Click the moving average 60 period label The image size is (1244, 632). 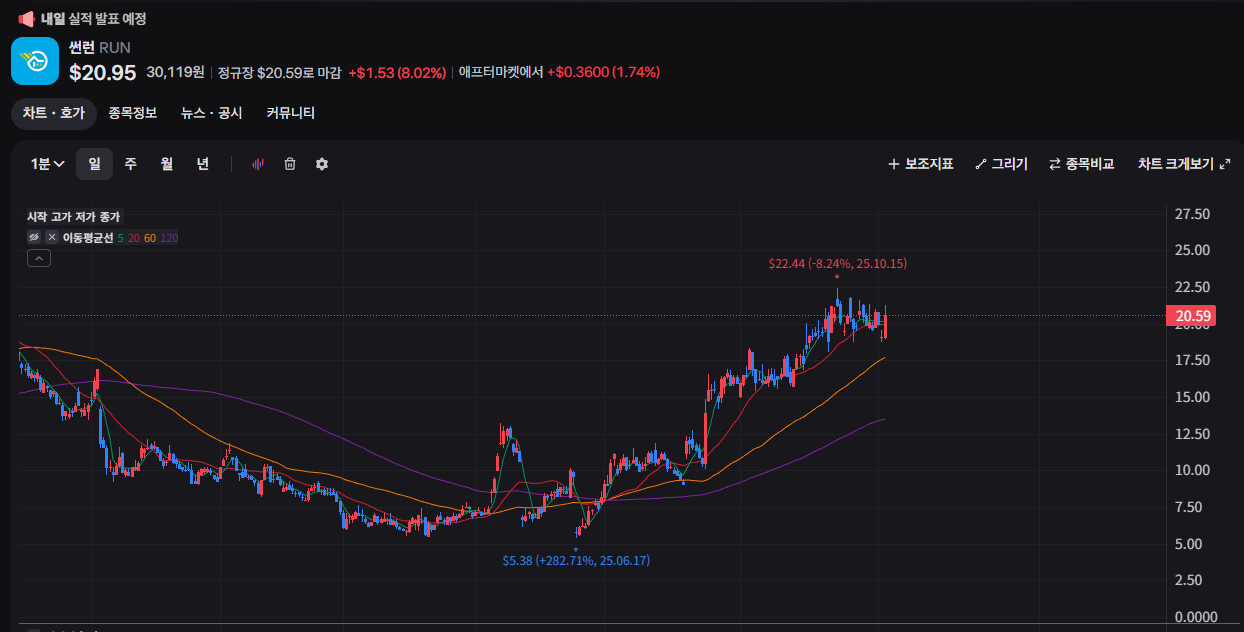[149, 238]
